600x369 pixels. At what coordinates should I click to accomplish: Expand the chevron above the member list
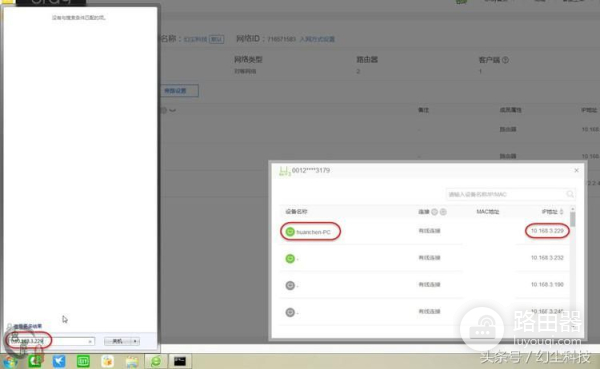click(173, 110)
